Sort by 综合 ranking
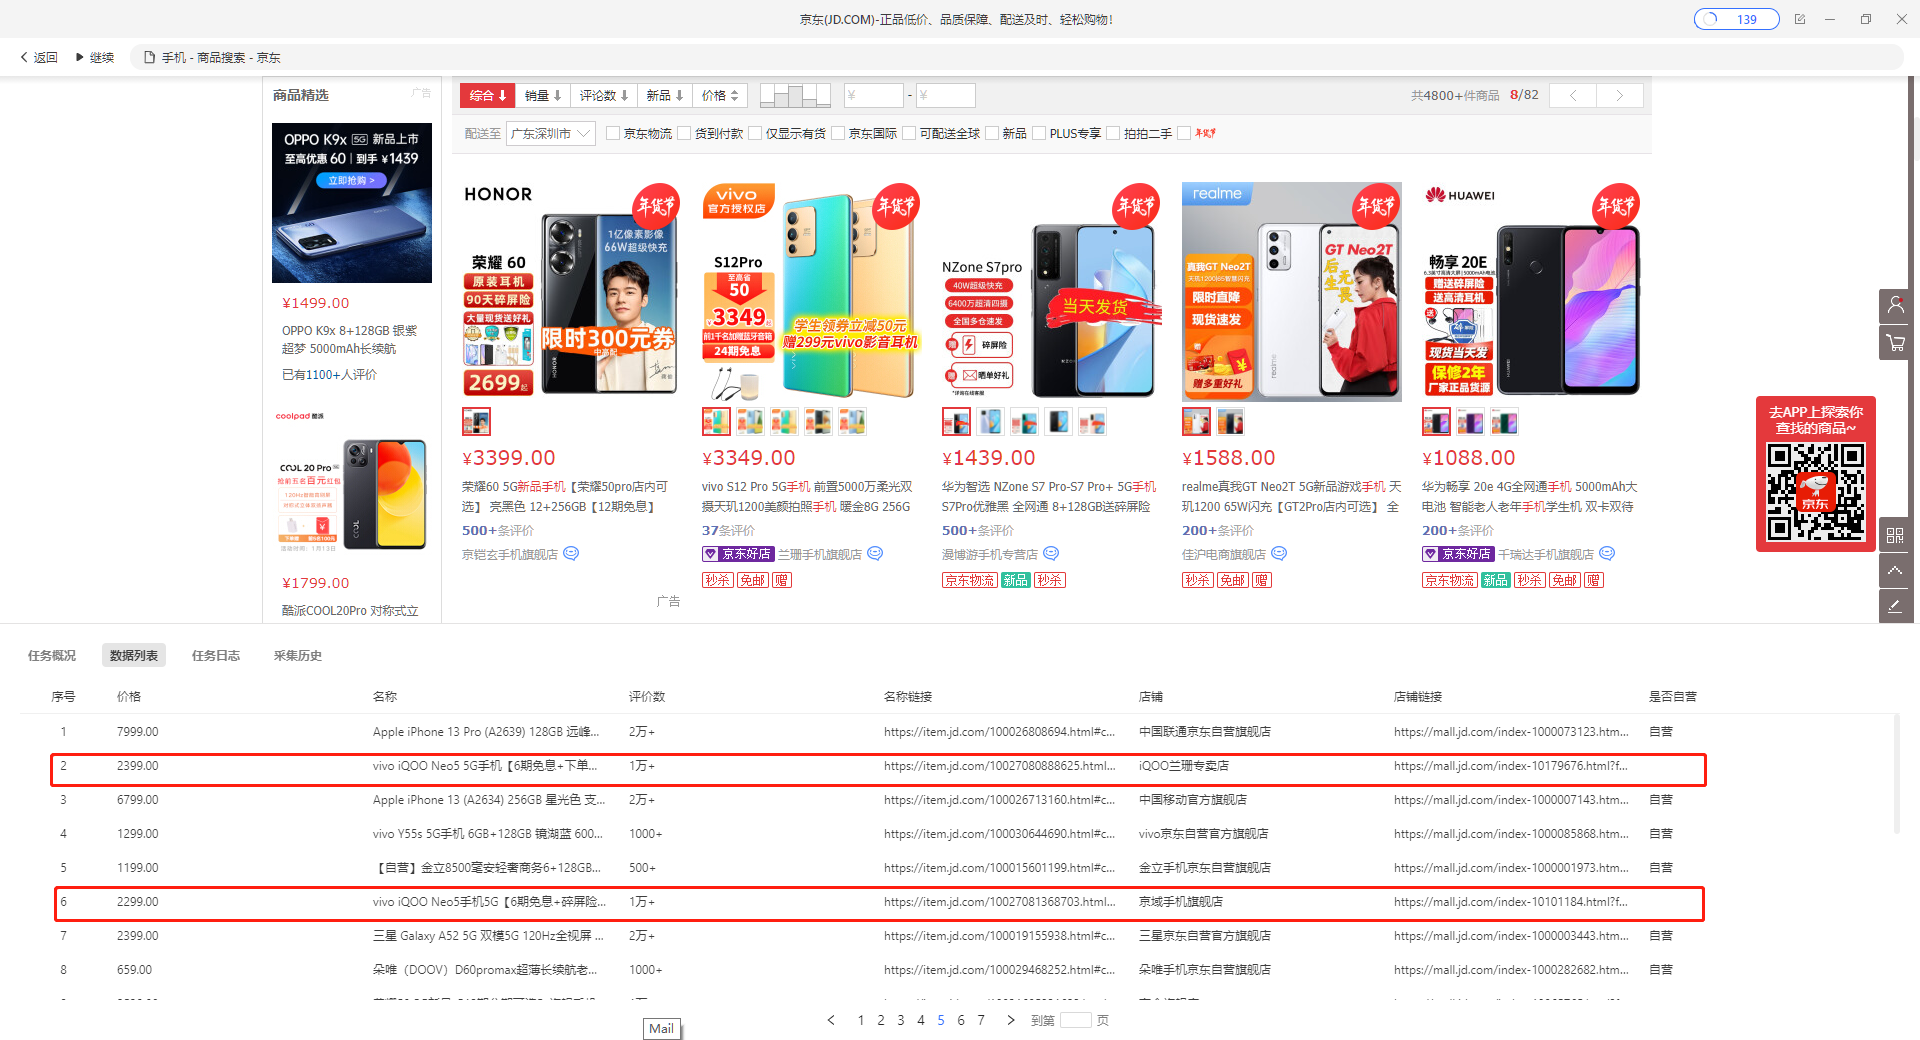Screen dimensions: 1920x1040 pyautogui.click(x=488, y=96)
